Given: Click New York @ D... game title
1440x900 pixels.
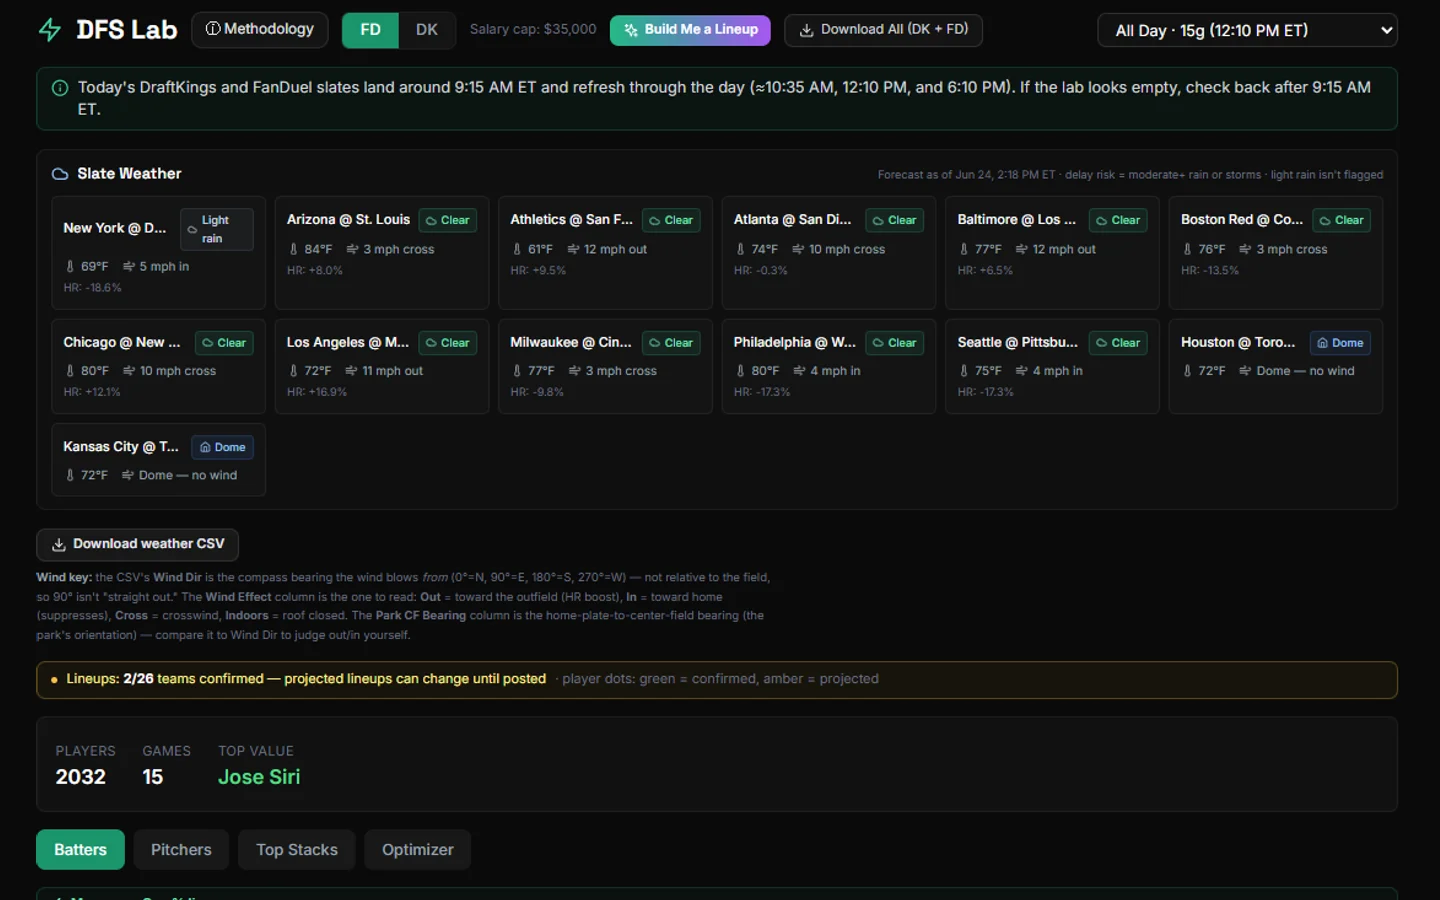Looking at the screenshot, I should tap(115, 228).
